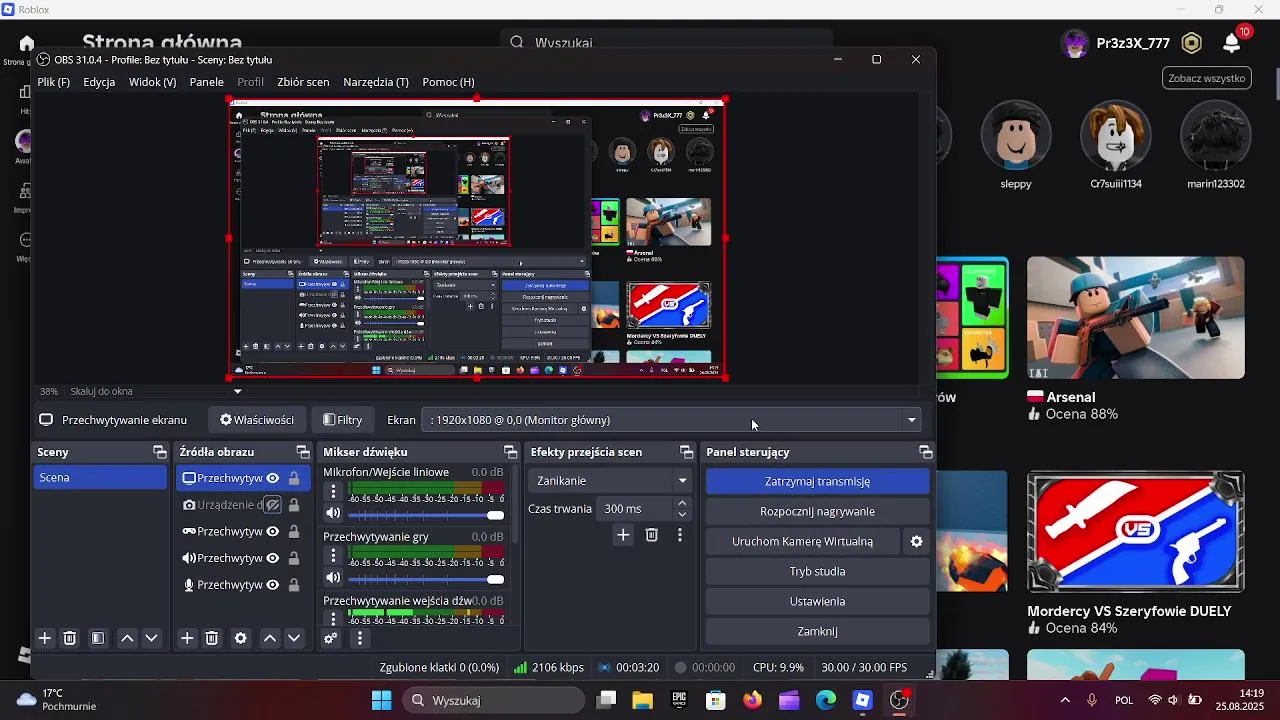Open the Mikrofon/Wejście liniowe options dots
1280x720 pixels.
click(334, 492)
